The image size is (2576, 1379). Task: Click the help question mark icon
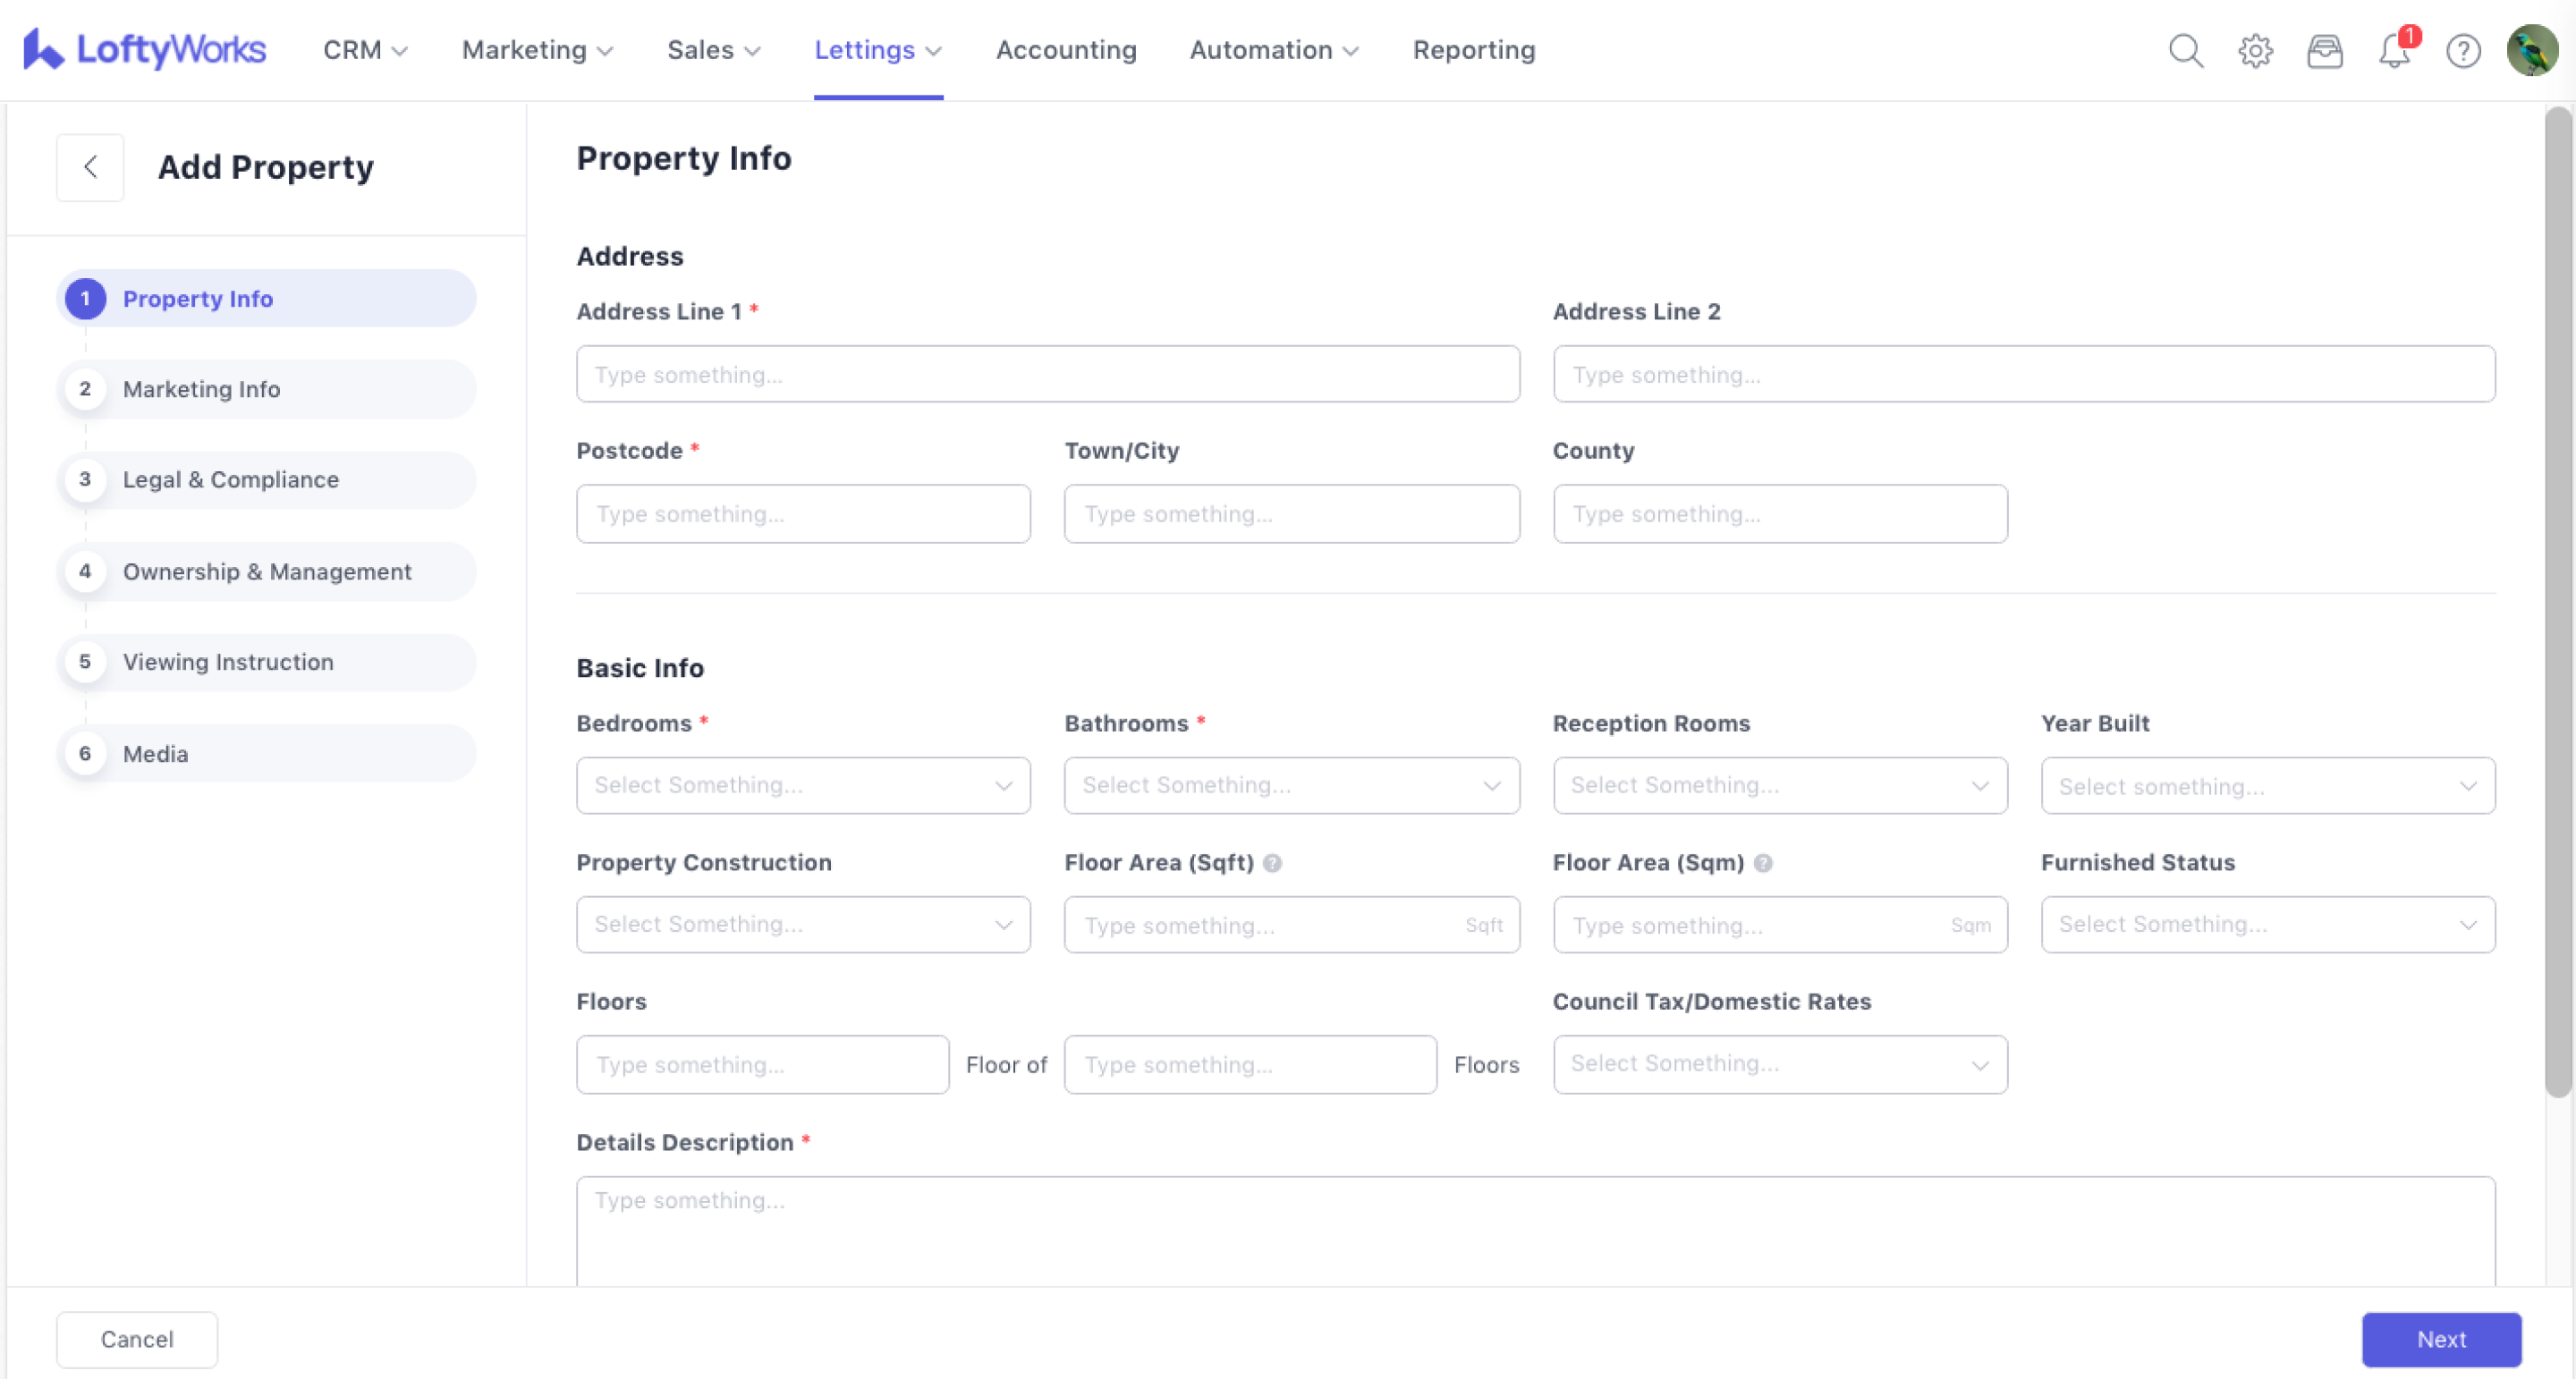2463,50
